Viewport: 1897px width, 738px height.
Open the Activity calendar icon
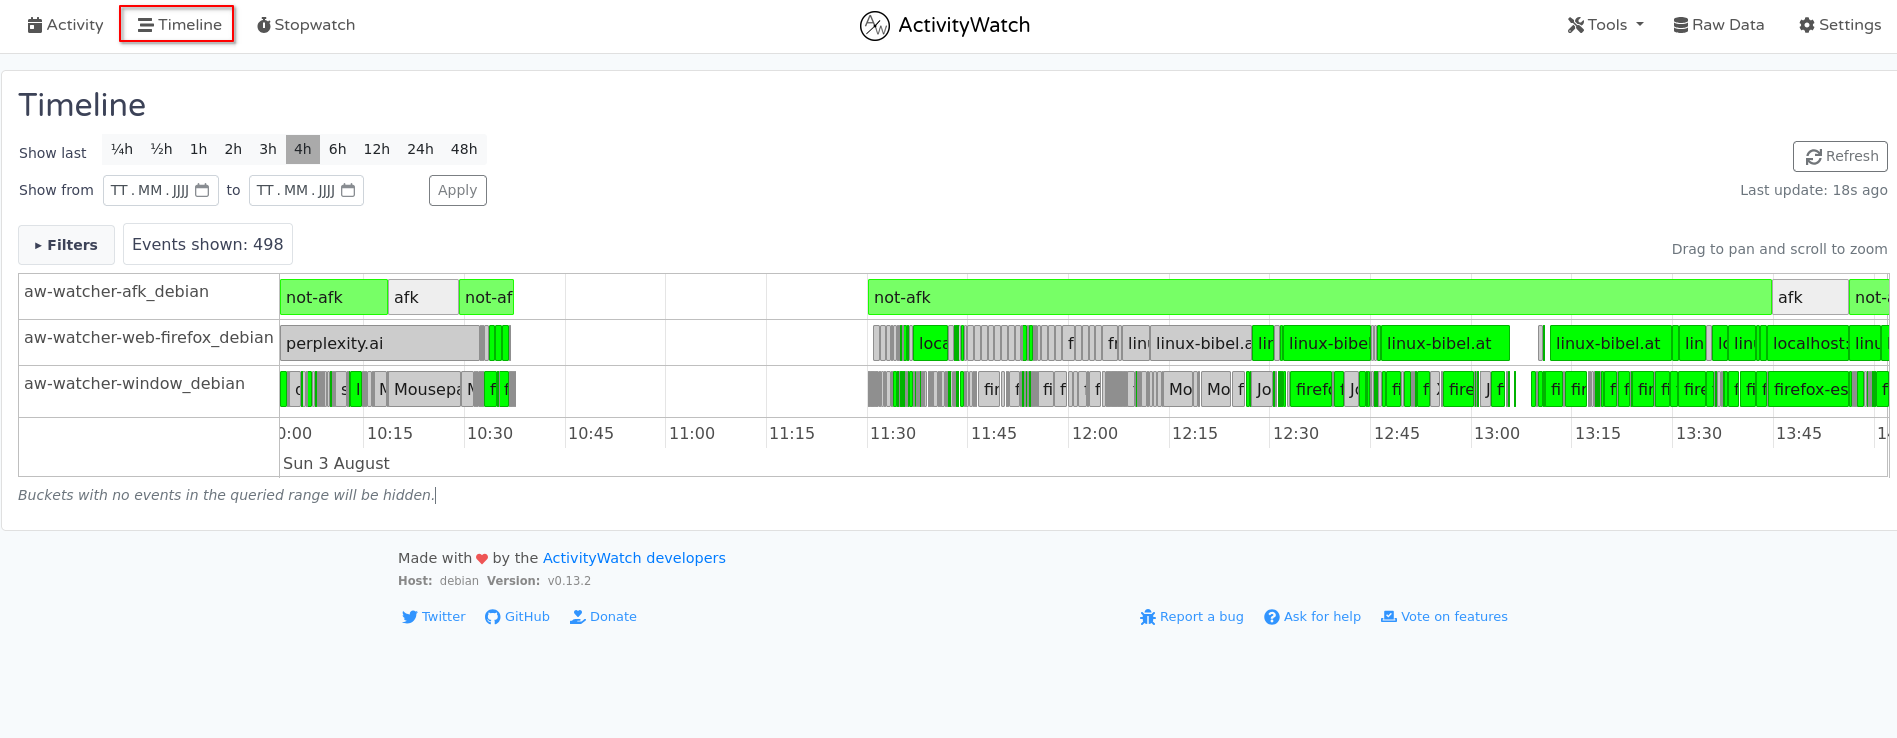pyautogui.click(x=35, y=25)
